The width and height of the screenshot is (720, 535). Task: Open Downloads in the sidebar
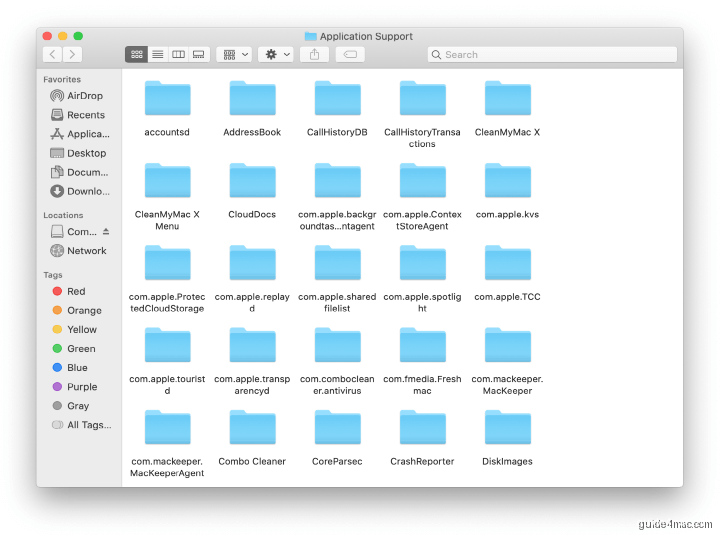[x=79, y=191]
